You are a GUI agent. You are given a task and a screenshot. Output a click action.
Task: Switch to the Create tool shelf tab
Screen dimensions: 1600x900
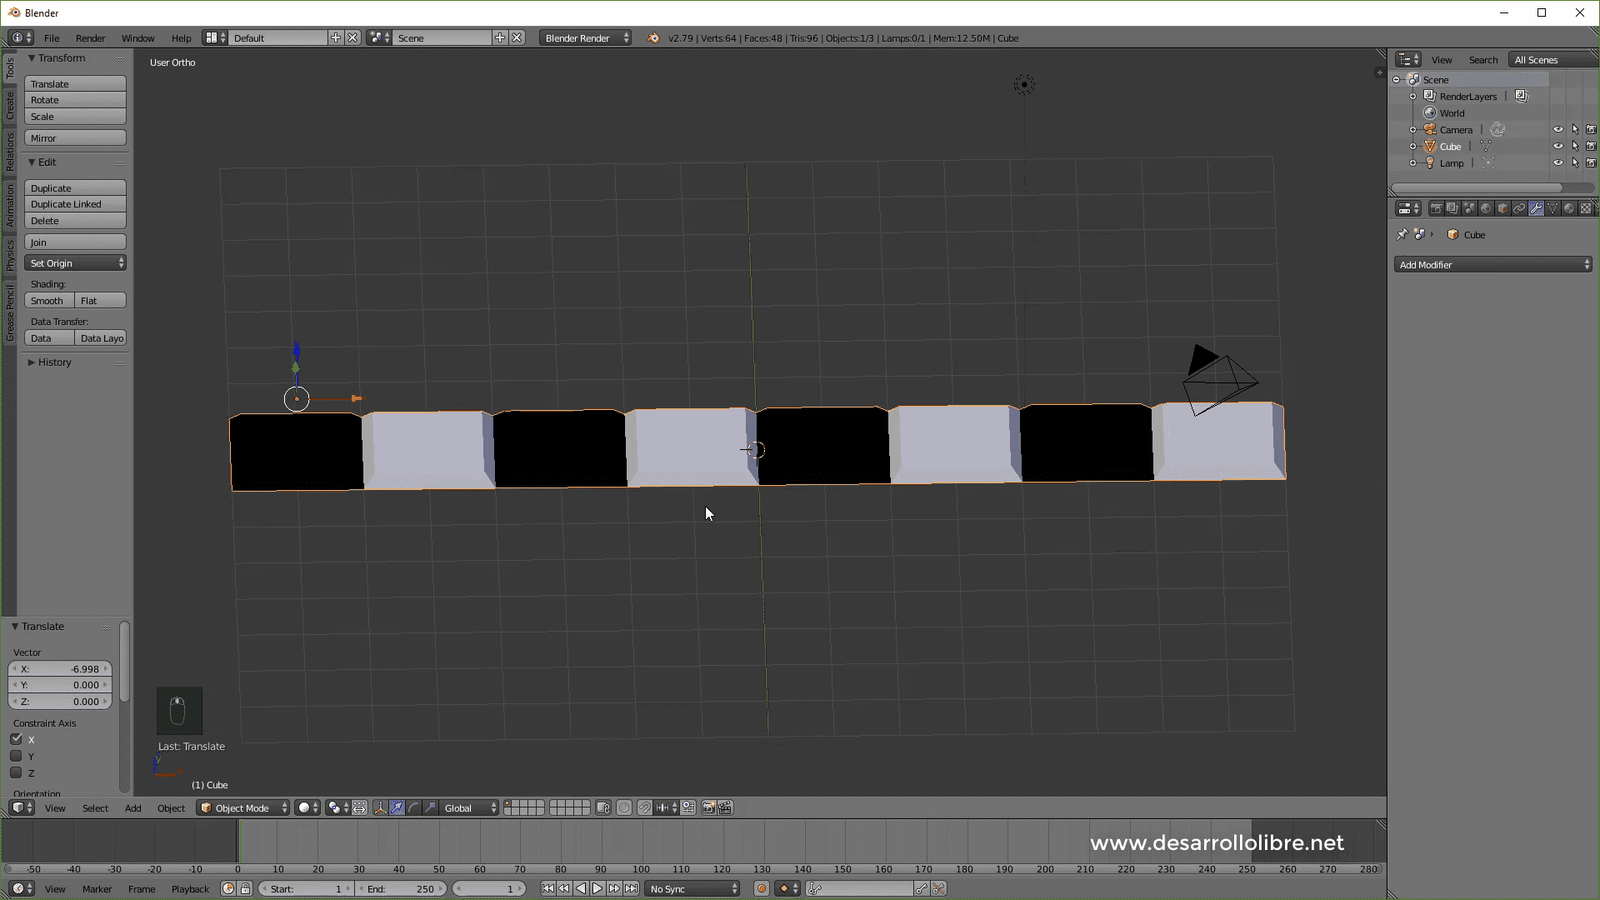(10, 105)
